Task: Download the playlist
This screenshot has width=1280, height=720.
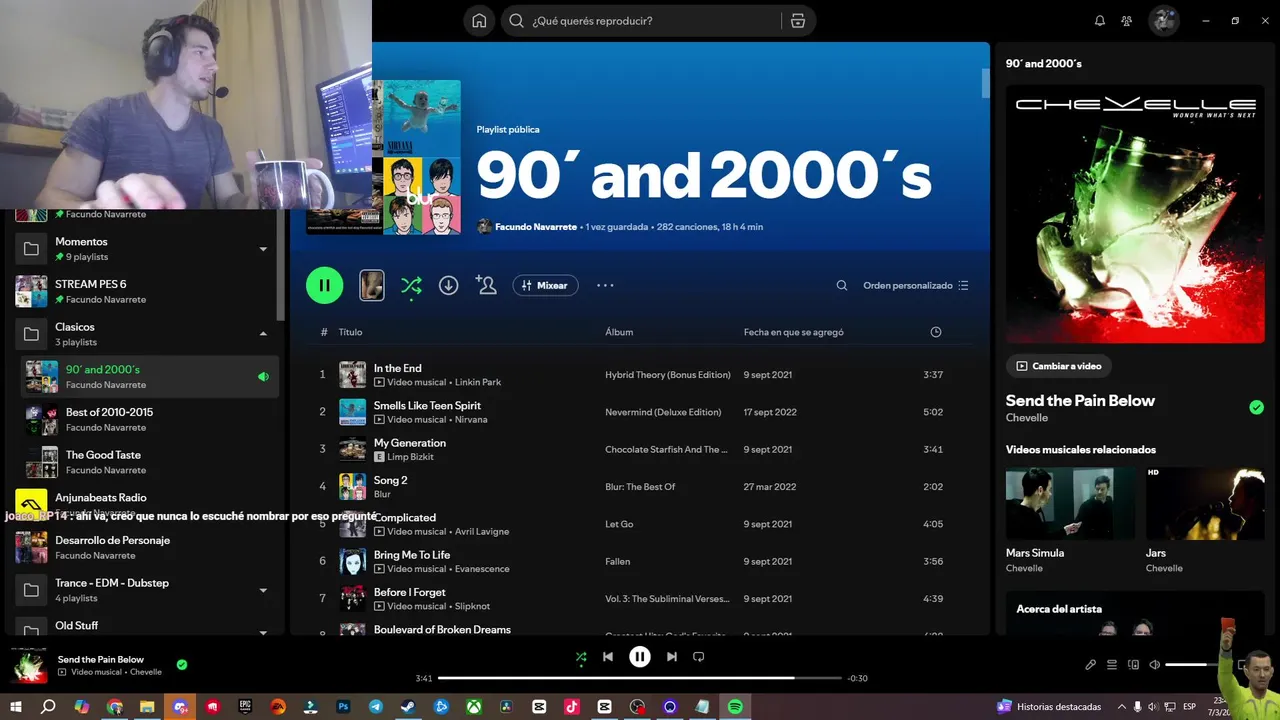Action: (449, 285)
